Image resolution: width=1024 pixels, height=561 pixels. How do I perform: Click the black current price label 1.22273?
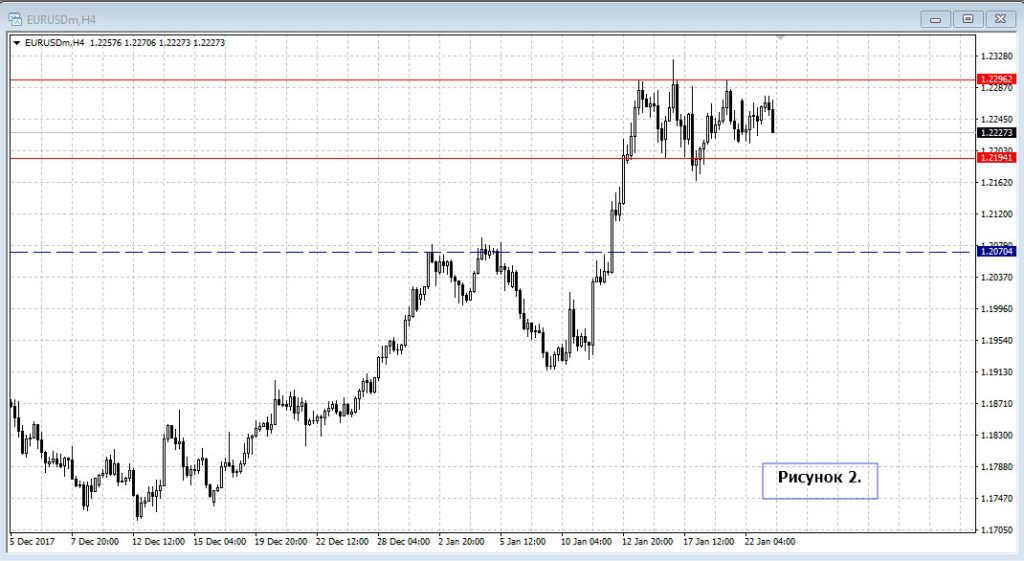click(x=997, y=132)
